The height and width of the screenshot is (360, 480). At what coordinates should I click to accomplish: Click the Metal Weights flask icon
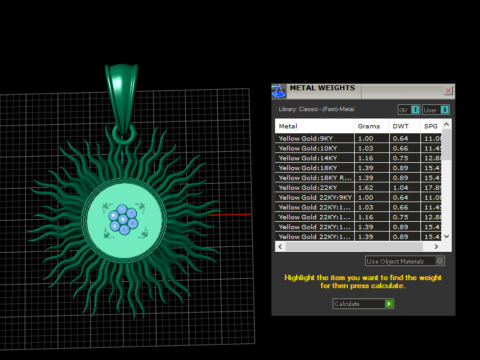279,91
